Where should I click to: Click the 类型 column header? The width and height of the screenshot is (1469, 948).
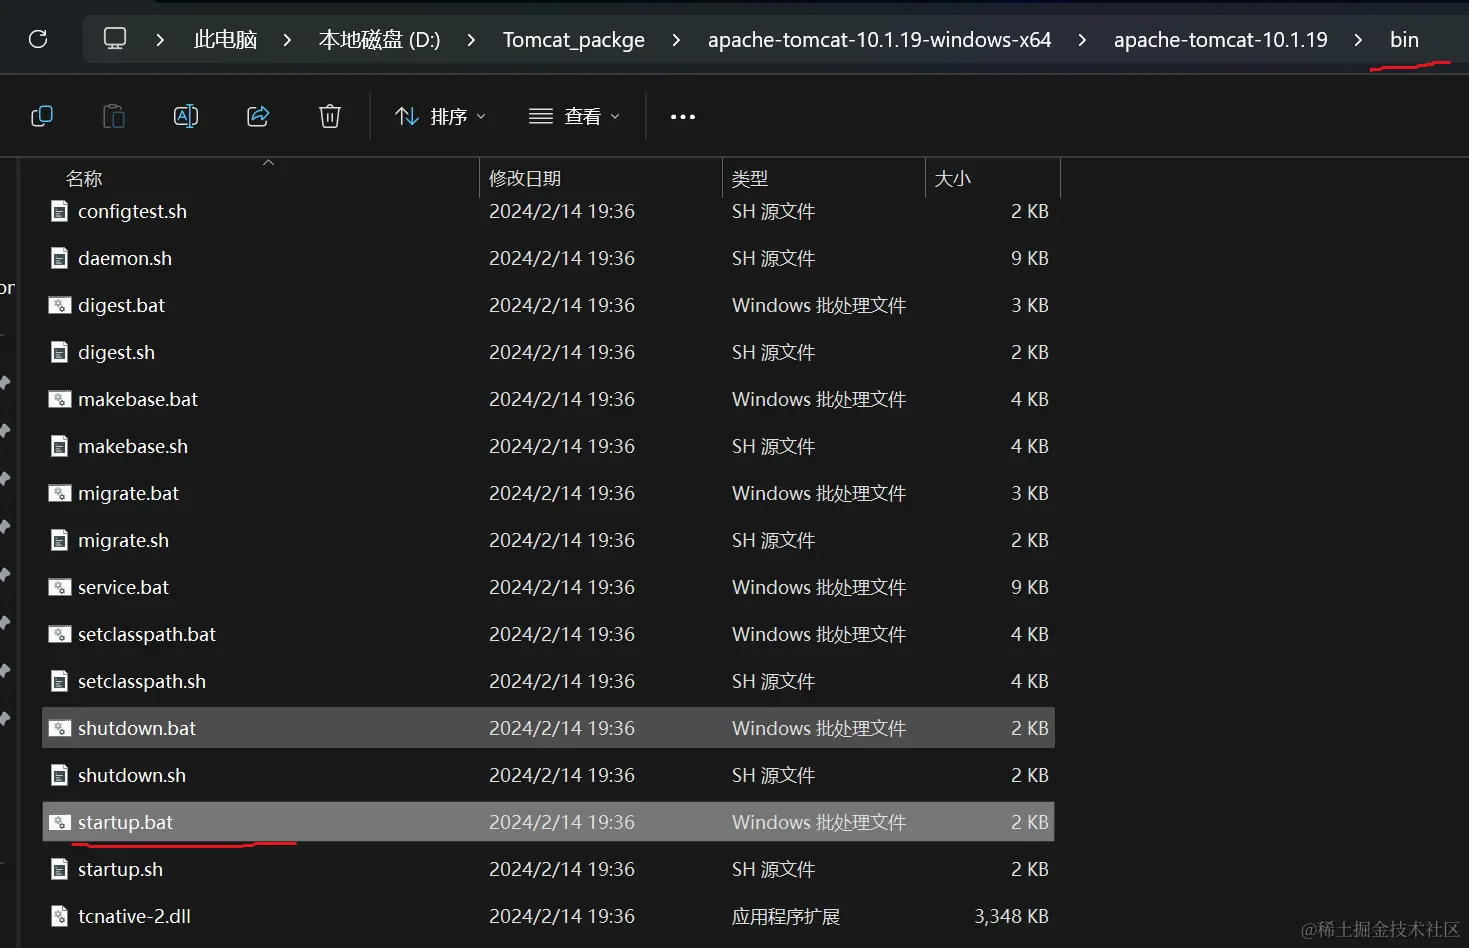pyautogui.click(x=750, y=177)
